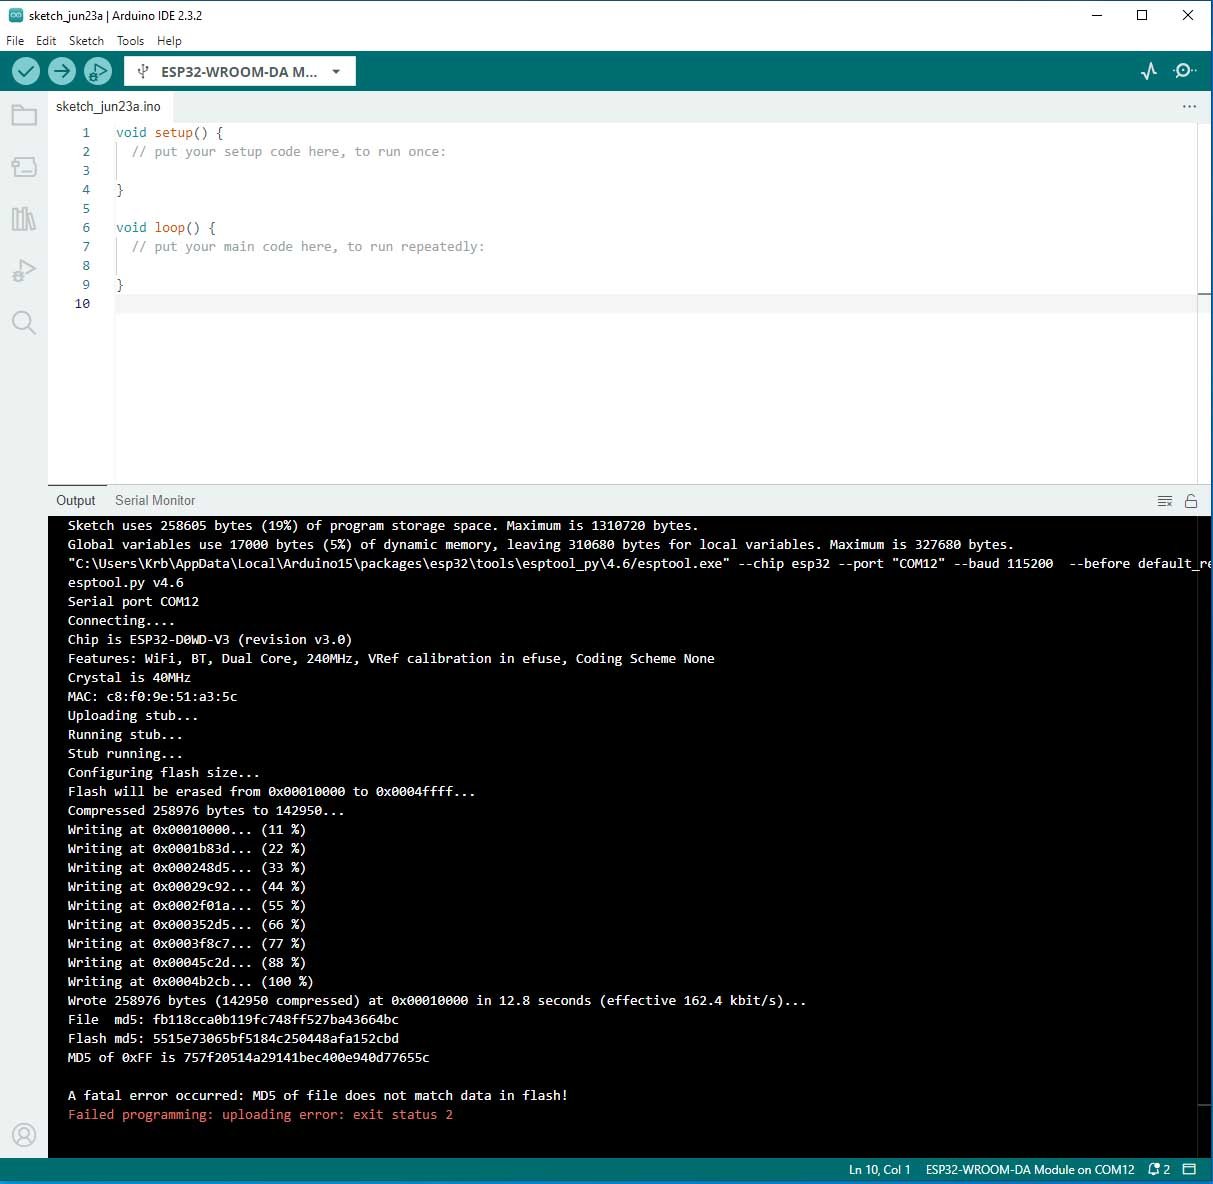Open the Serial Plotter icon

pos(1149,71)
